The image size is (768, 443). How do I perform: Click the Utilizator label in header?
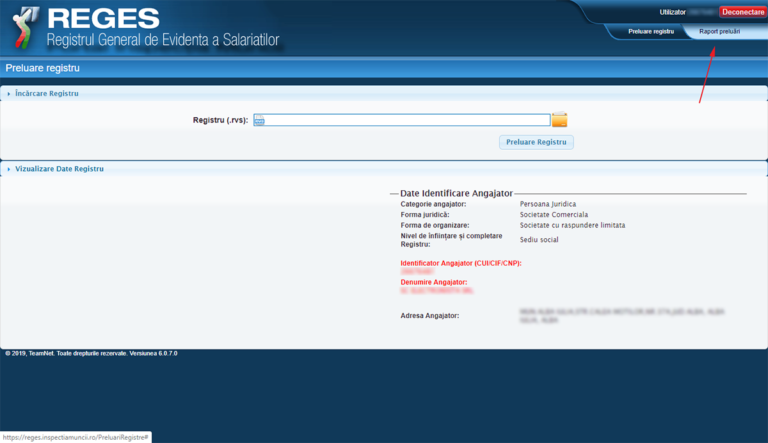pyautogui.click(x=673, y=11)
